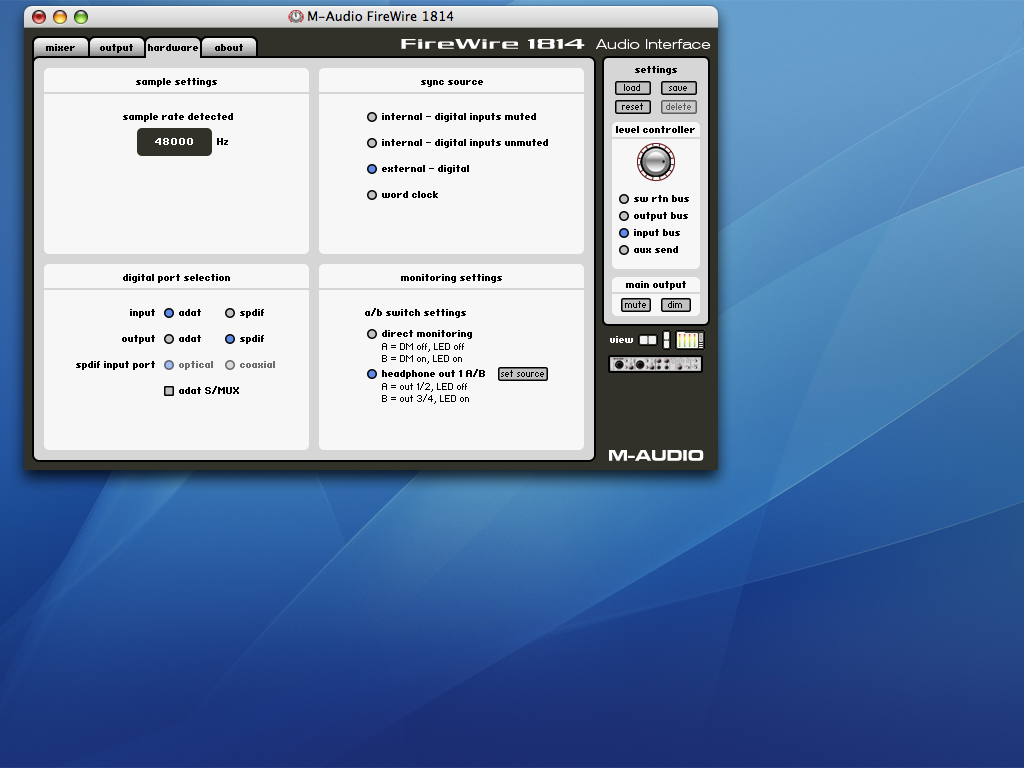Set digital input port to adat

(x=168, y=313)
